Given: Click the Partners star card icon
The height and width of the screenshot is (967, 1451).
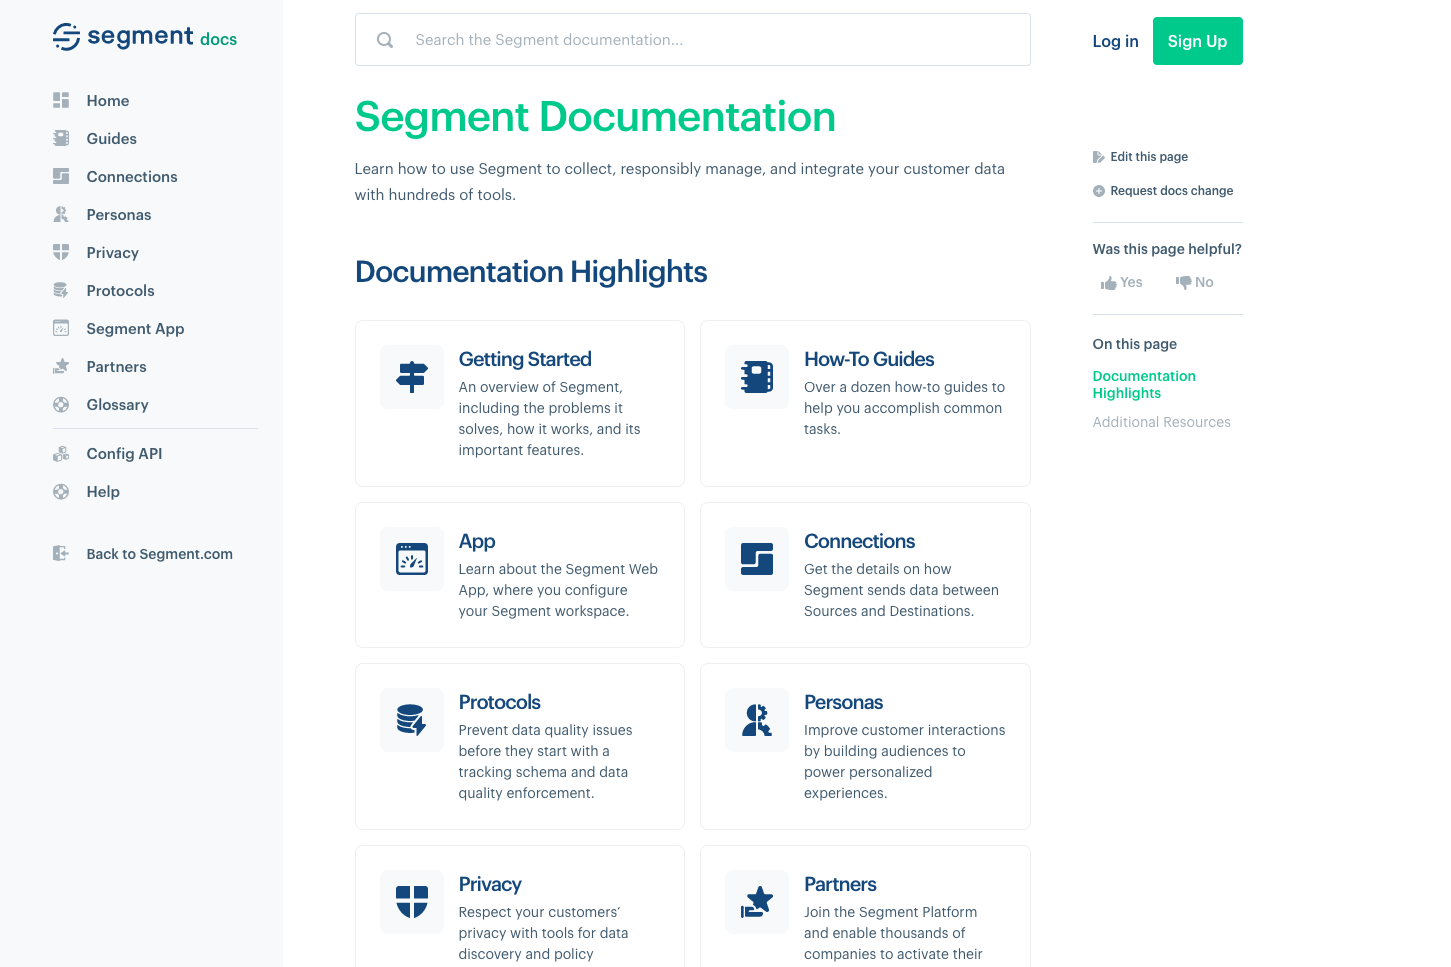Looking at the screenshot, I should point(757,902).
